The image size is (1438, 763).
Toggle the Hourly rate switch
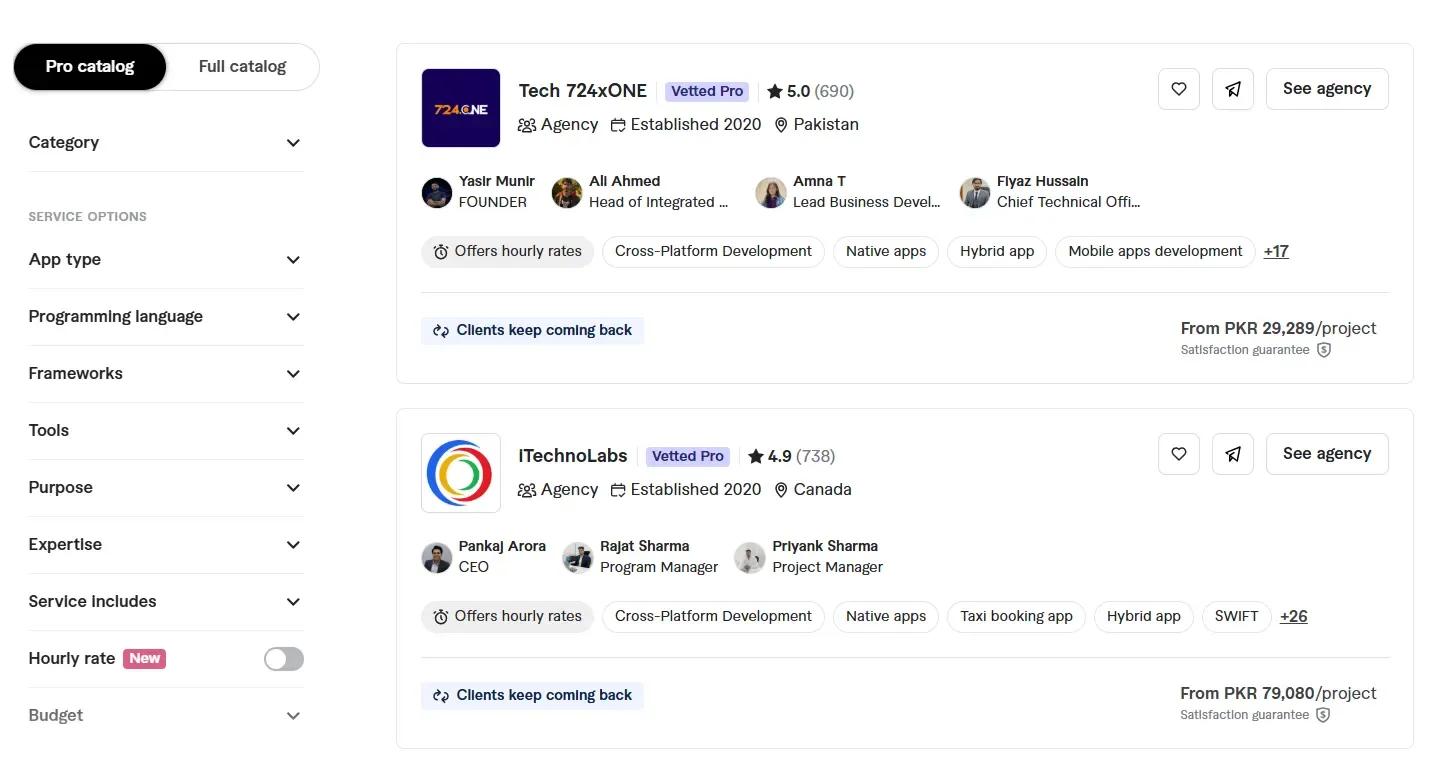click(x=283, y=659)
